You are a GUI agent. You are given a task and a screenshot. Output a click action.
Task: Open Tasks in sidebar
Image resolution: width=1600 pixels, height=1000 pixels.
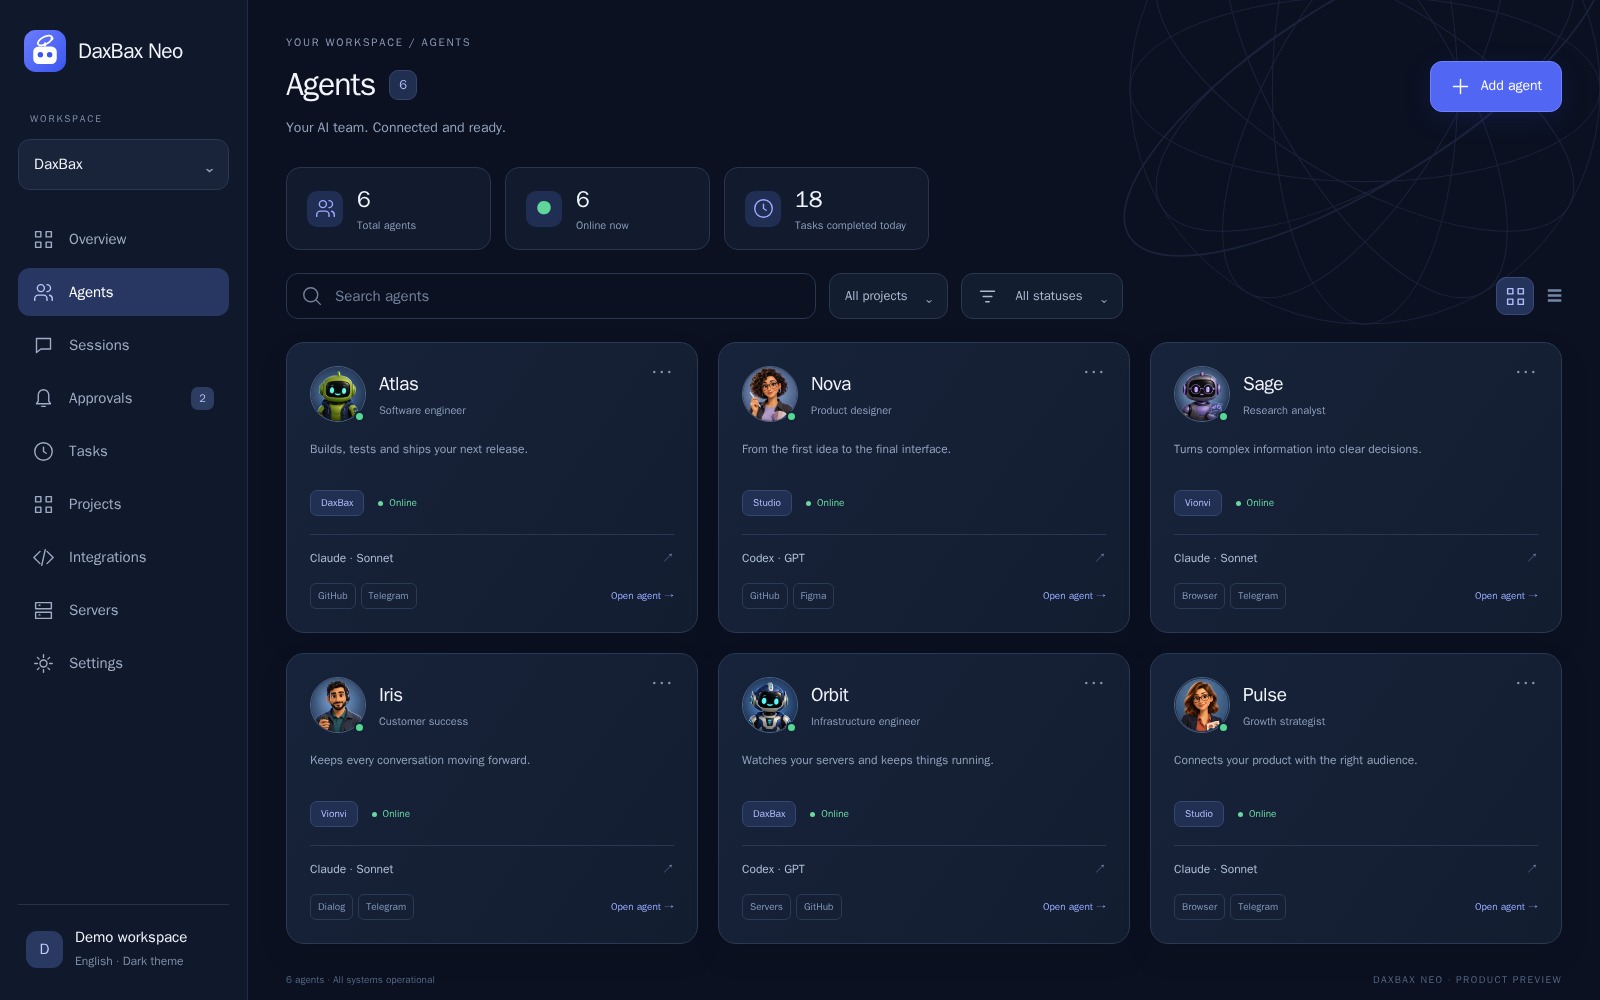point(123,451)
